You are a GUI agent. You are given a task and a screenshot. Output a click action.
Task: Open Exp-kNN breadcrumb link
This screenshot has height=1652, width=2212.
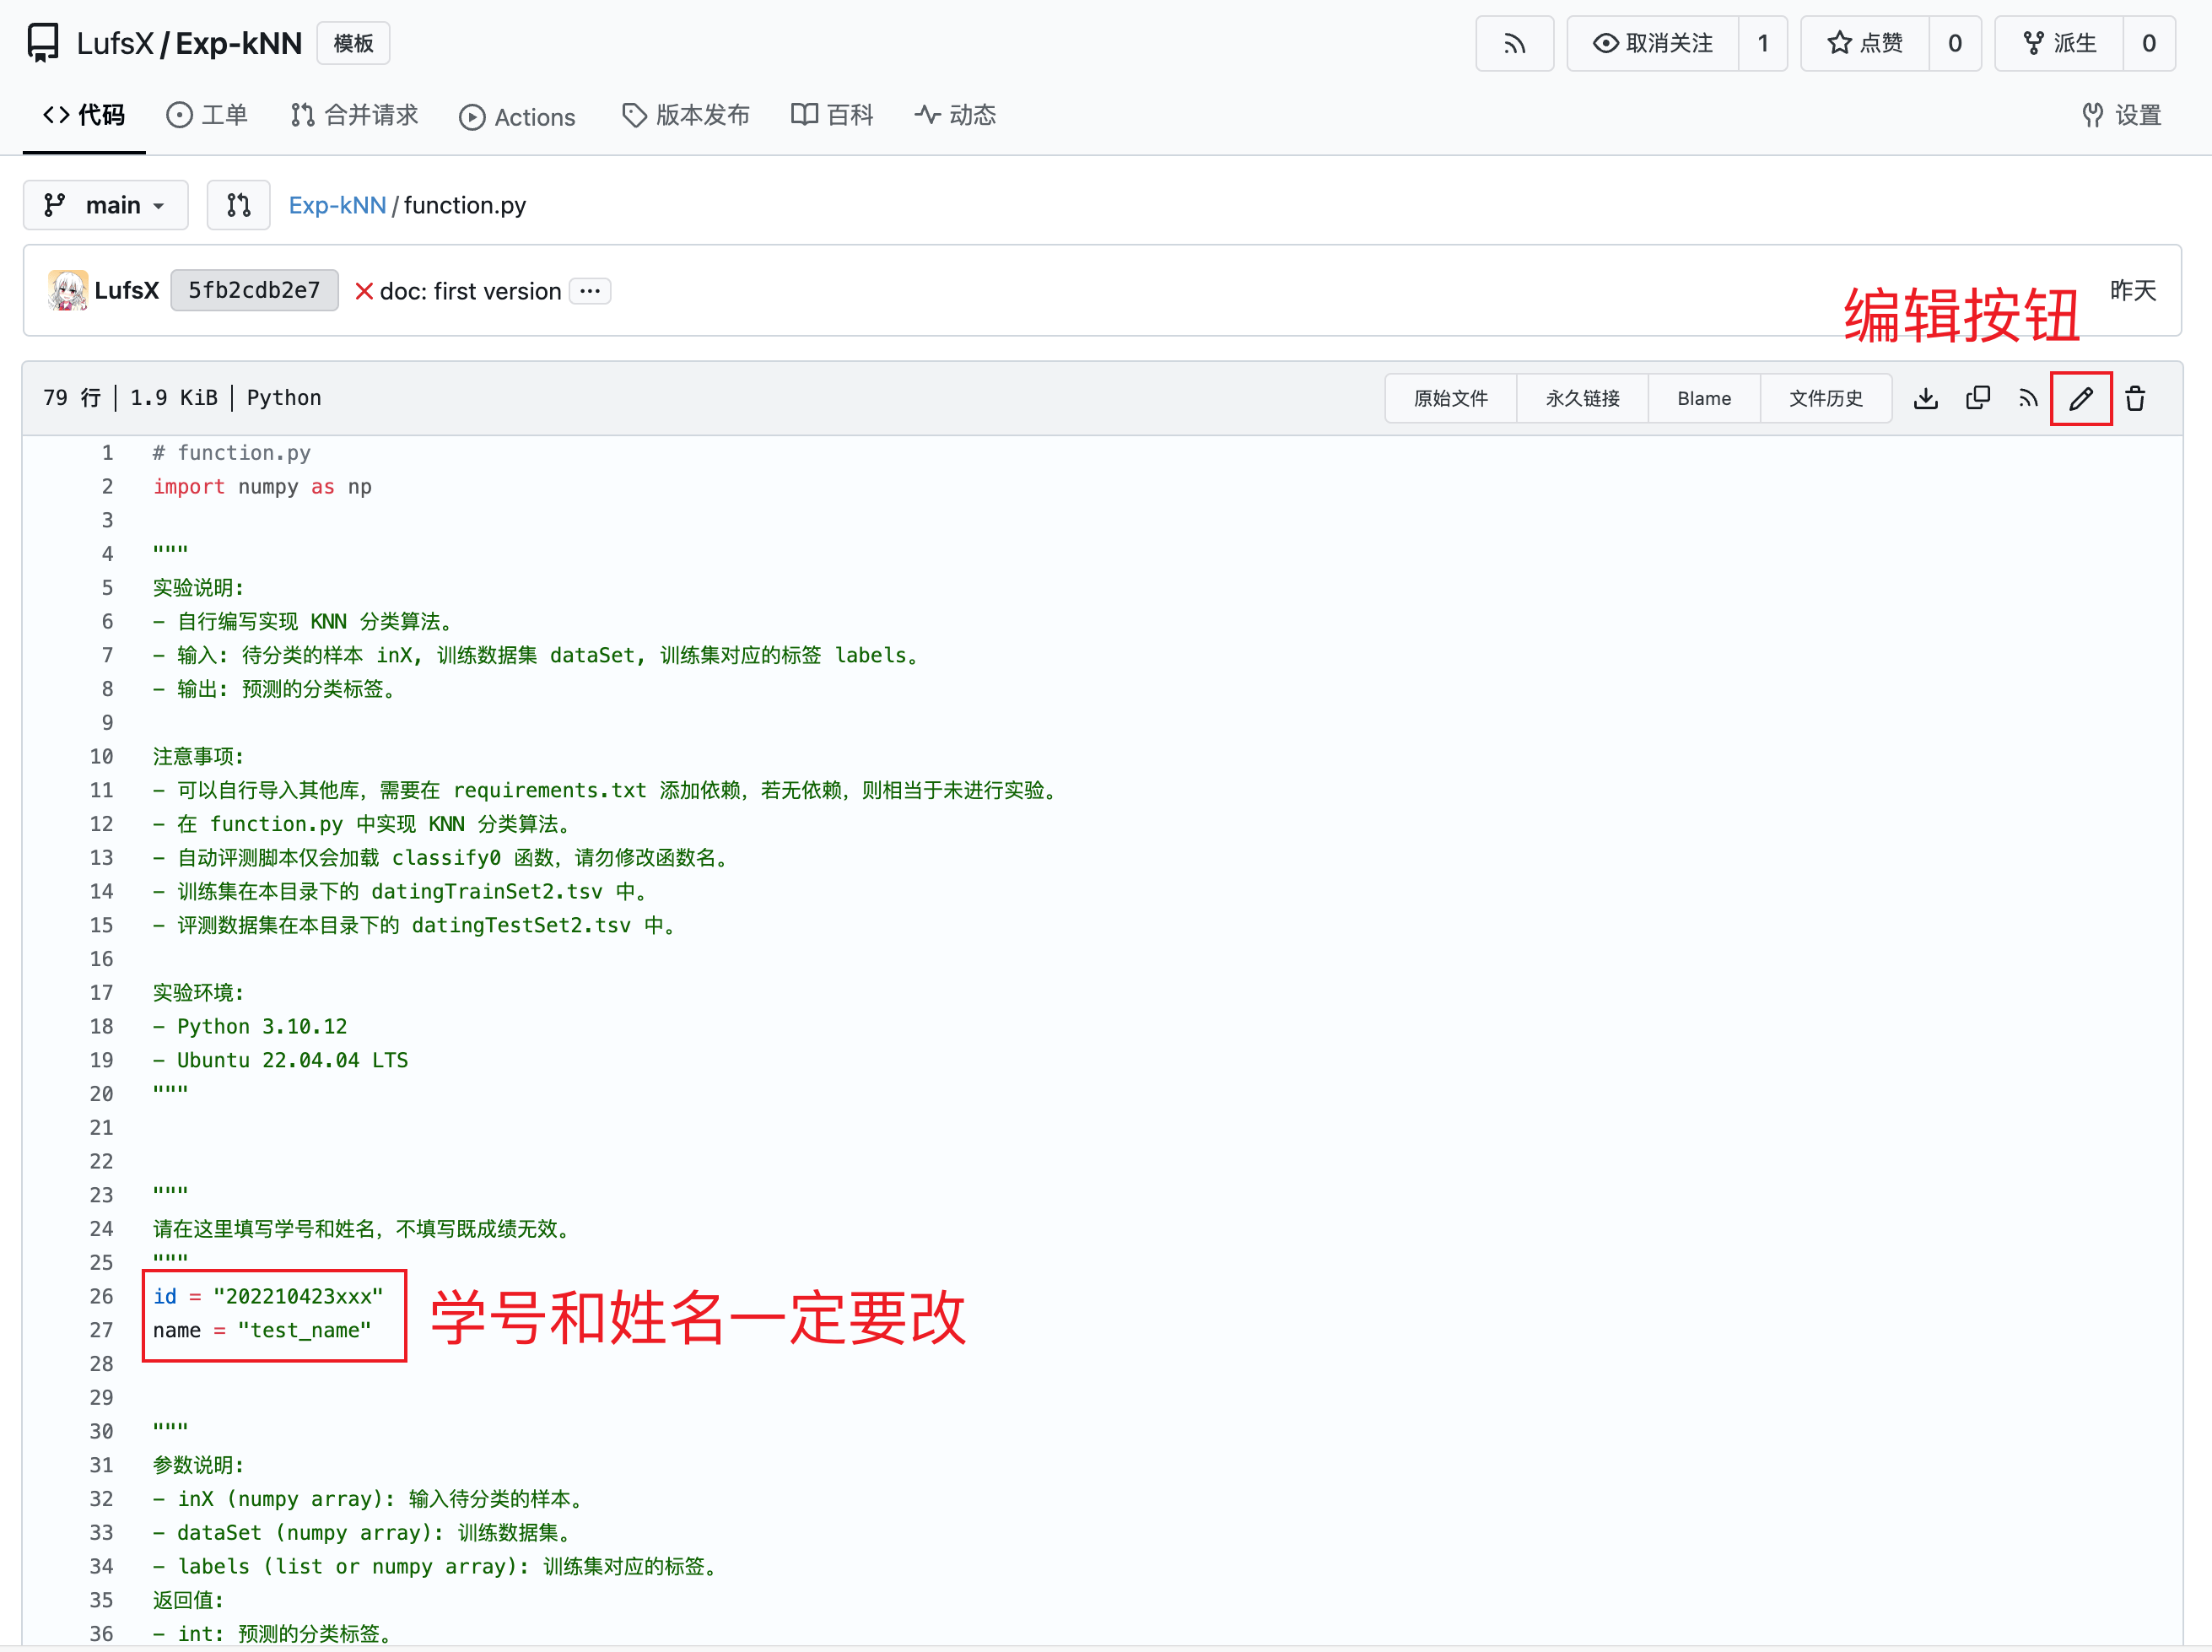click(x=337, y=205)
